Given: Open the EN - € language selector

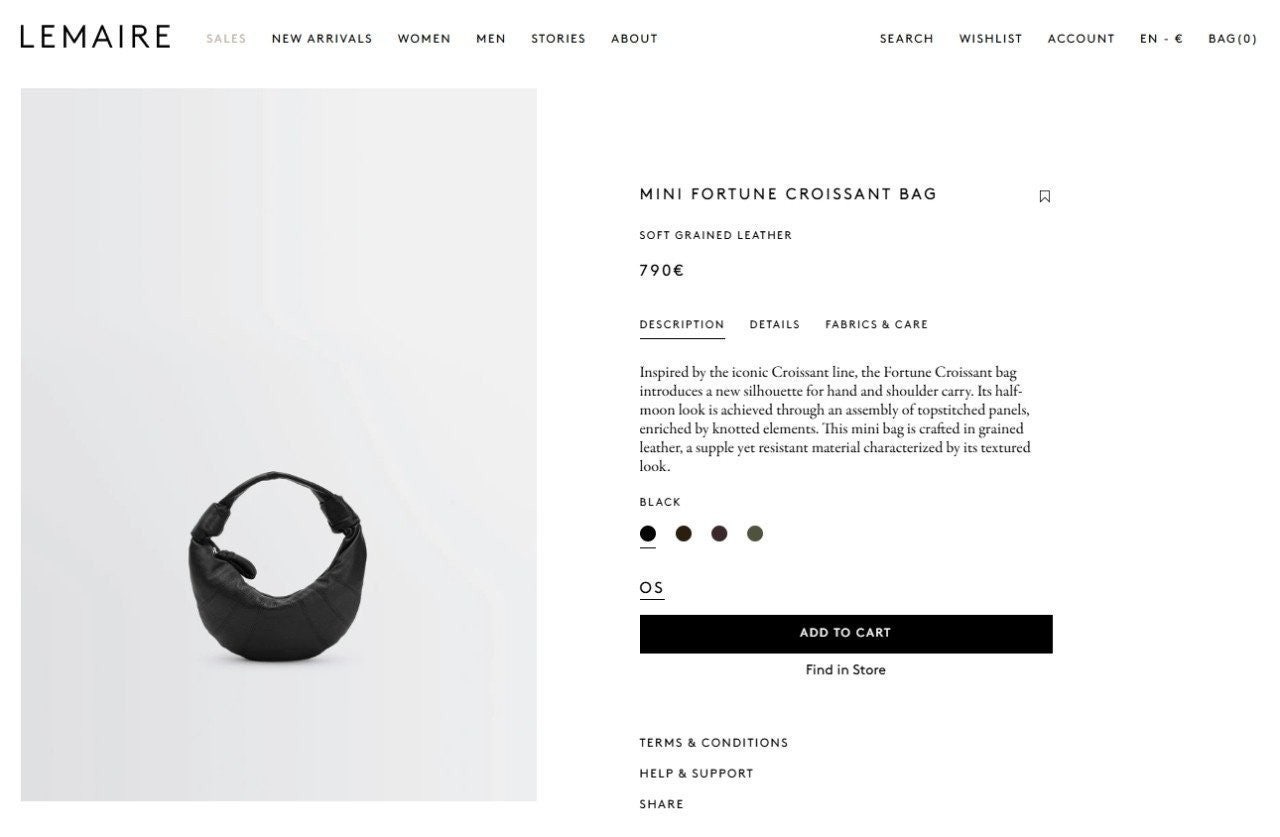Looking at the screenshot, I should coord(1161,39).
